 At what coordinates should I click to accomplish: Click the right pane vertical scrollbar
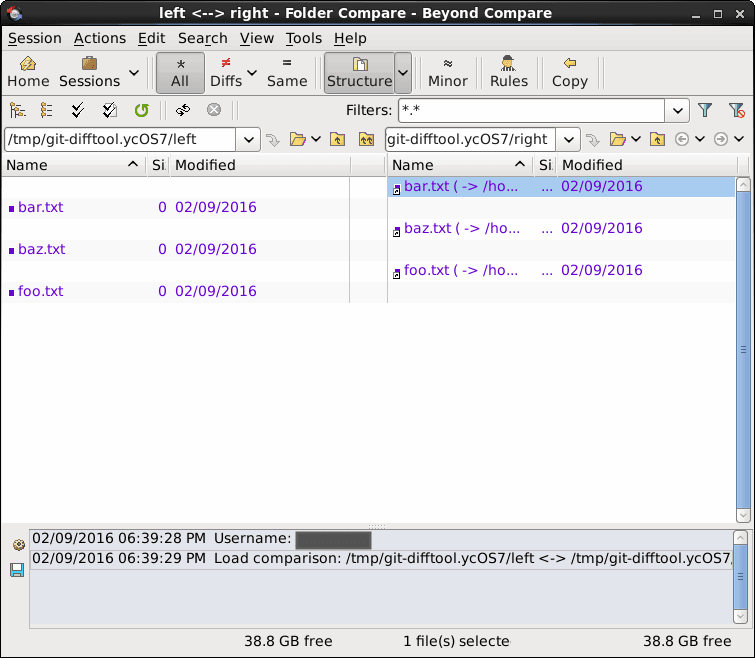743,349
